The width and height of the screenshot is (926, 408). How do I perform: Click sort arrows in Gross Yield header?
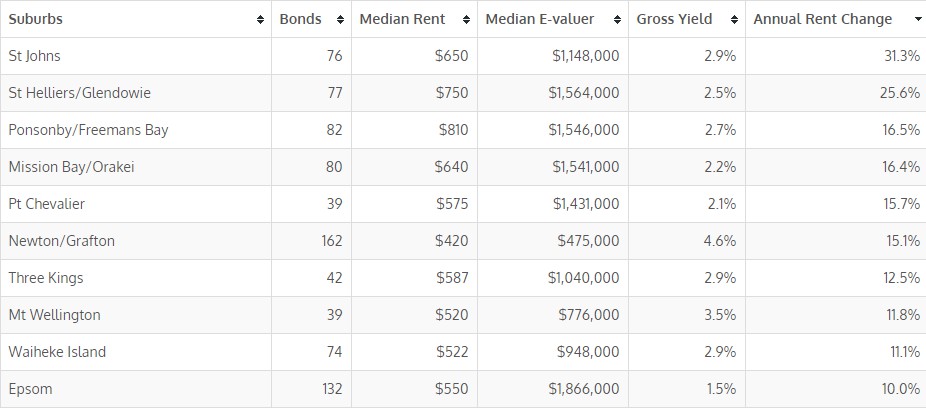(735, 20)
